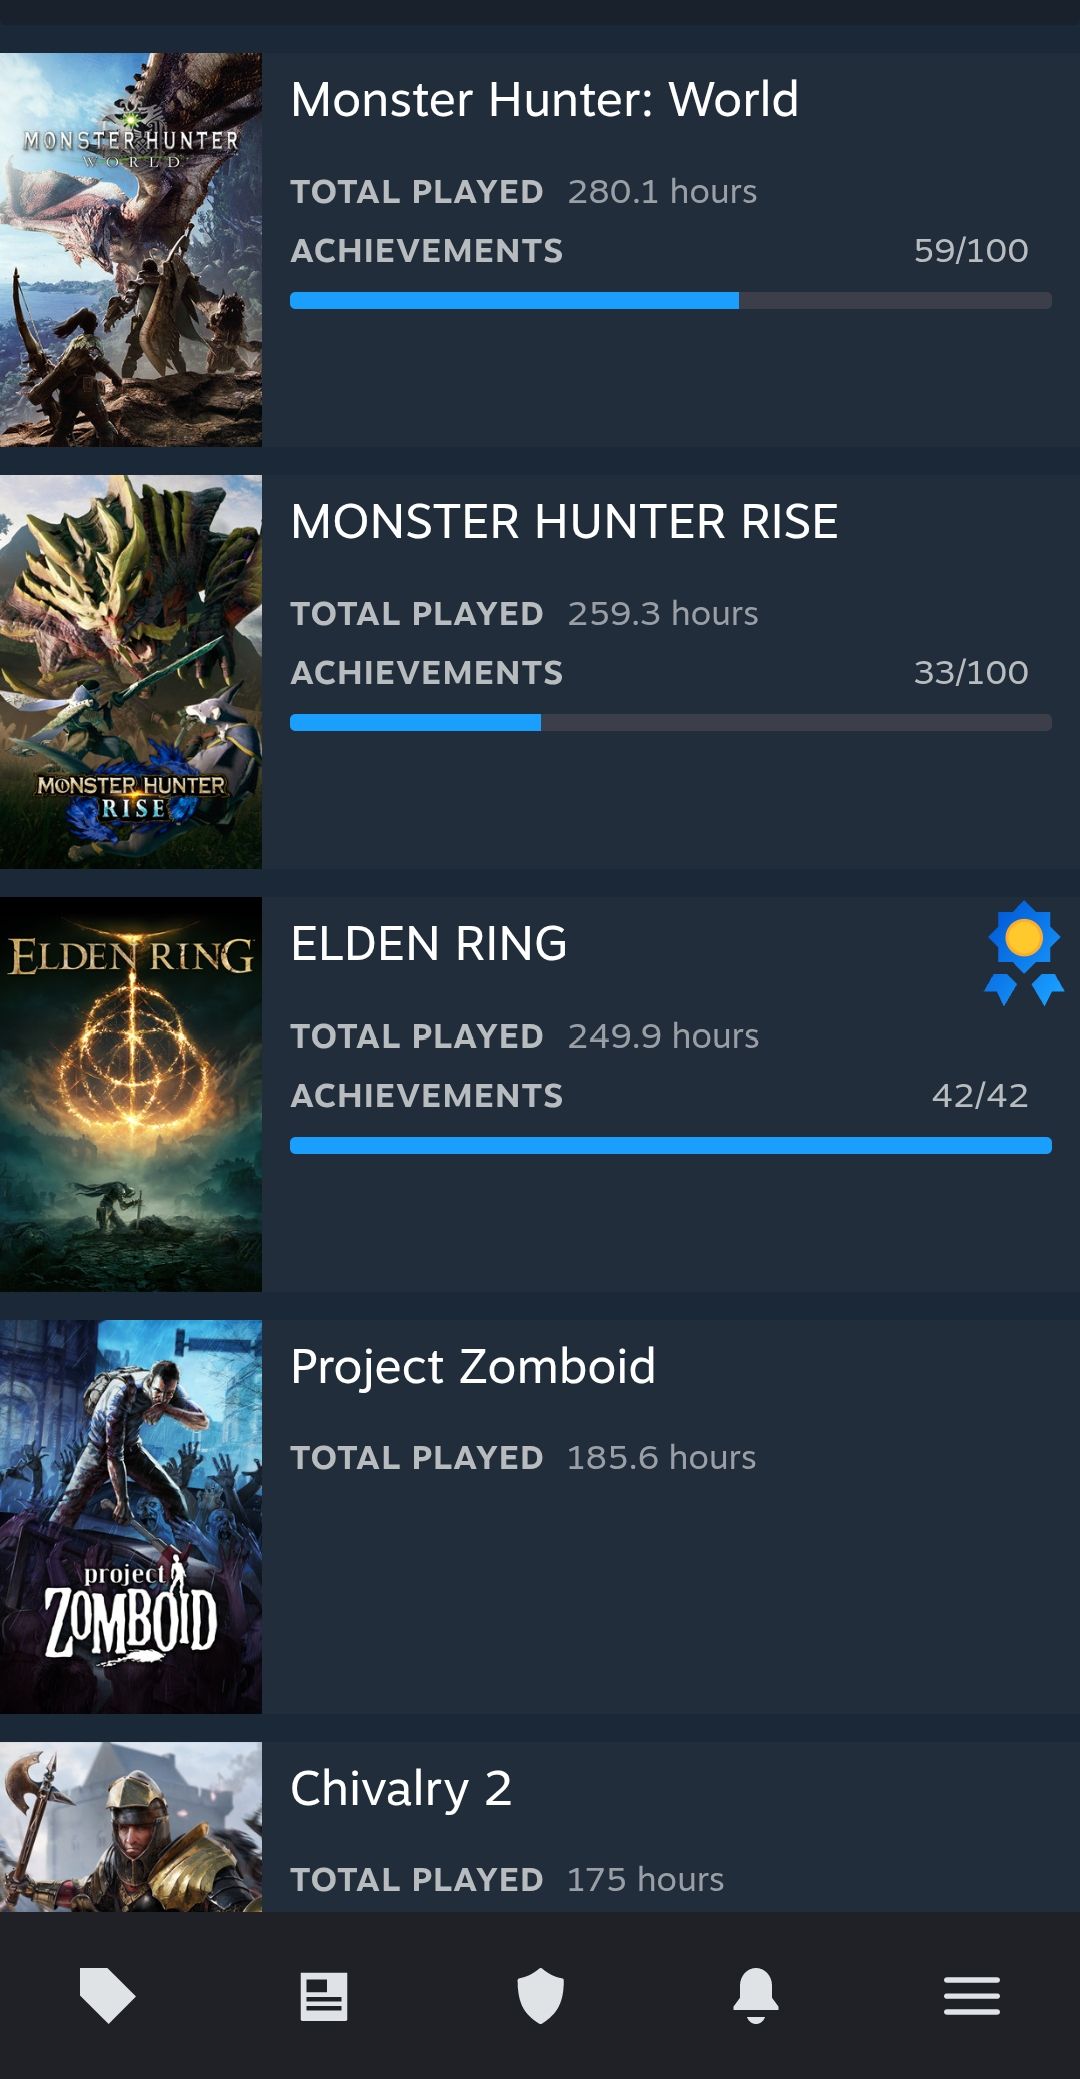1080x2079 pixels.
Task: Open Chivalry 2 title link
Action: pyautogui.click(x=401, y=1788)
